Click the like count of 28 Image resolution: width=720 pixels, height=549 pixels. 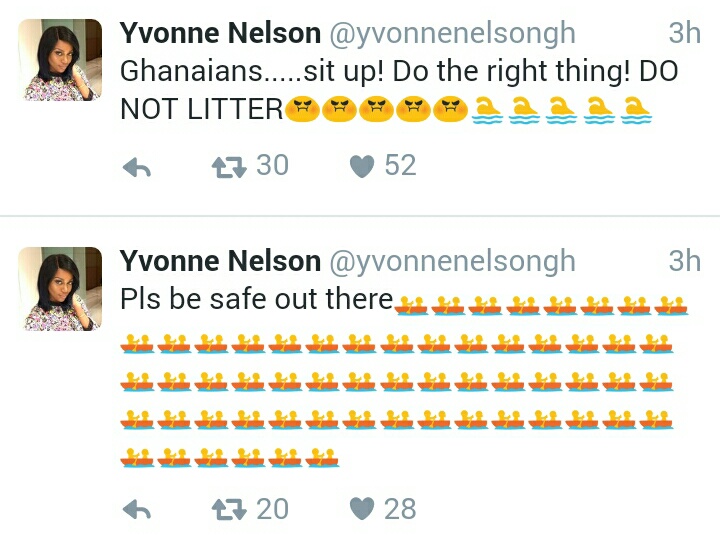point(400,509)
